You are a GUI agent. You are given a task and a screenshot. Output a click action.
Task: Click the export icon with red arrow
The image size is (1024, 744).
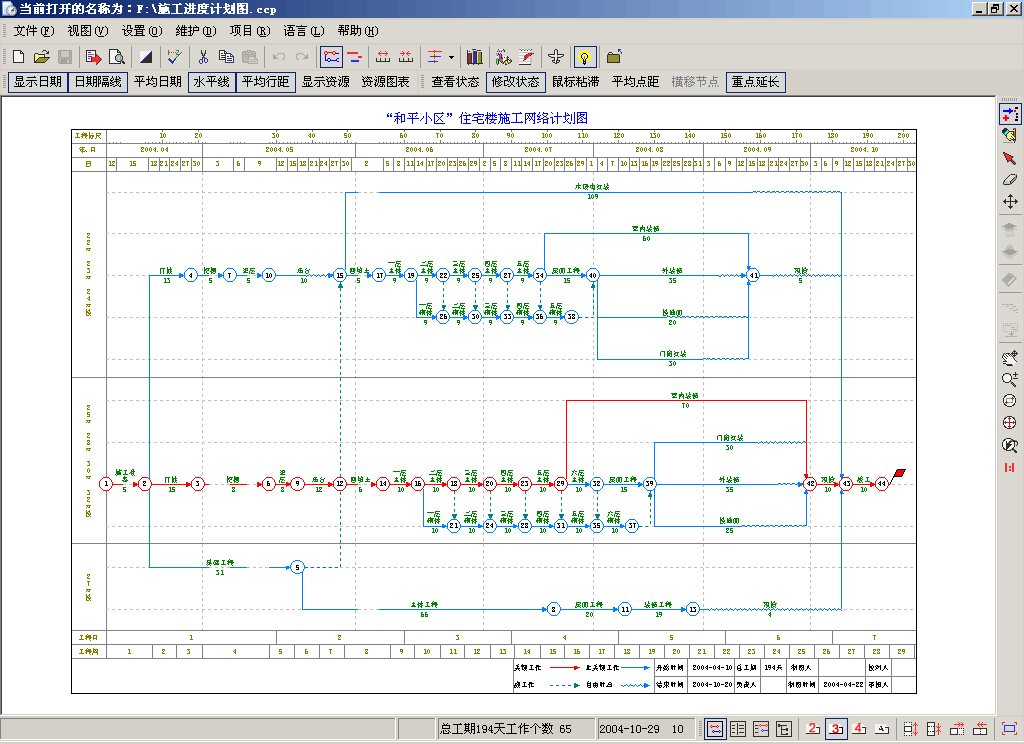click(x=93, y=57)
